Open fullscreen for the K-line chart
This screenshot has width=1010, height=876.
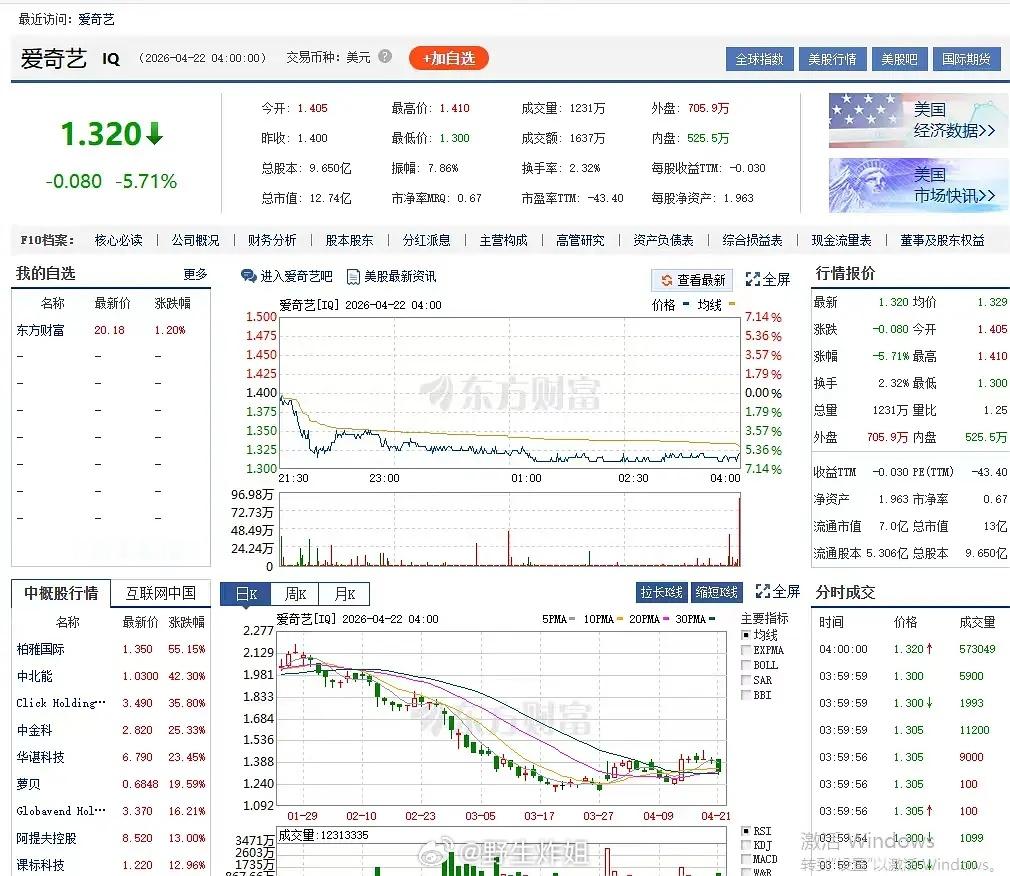[x=777, y=591]
